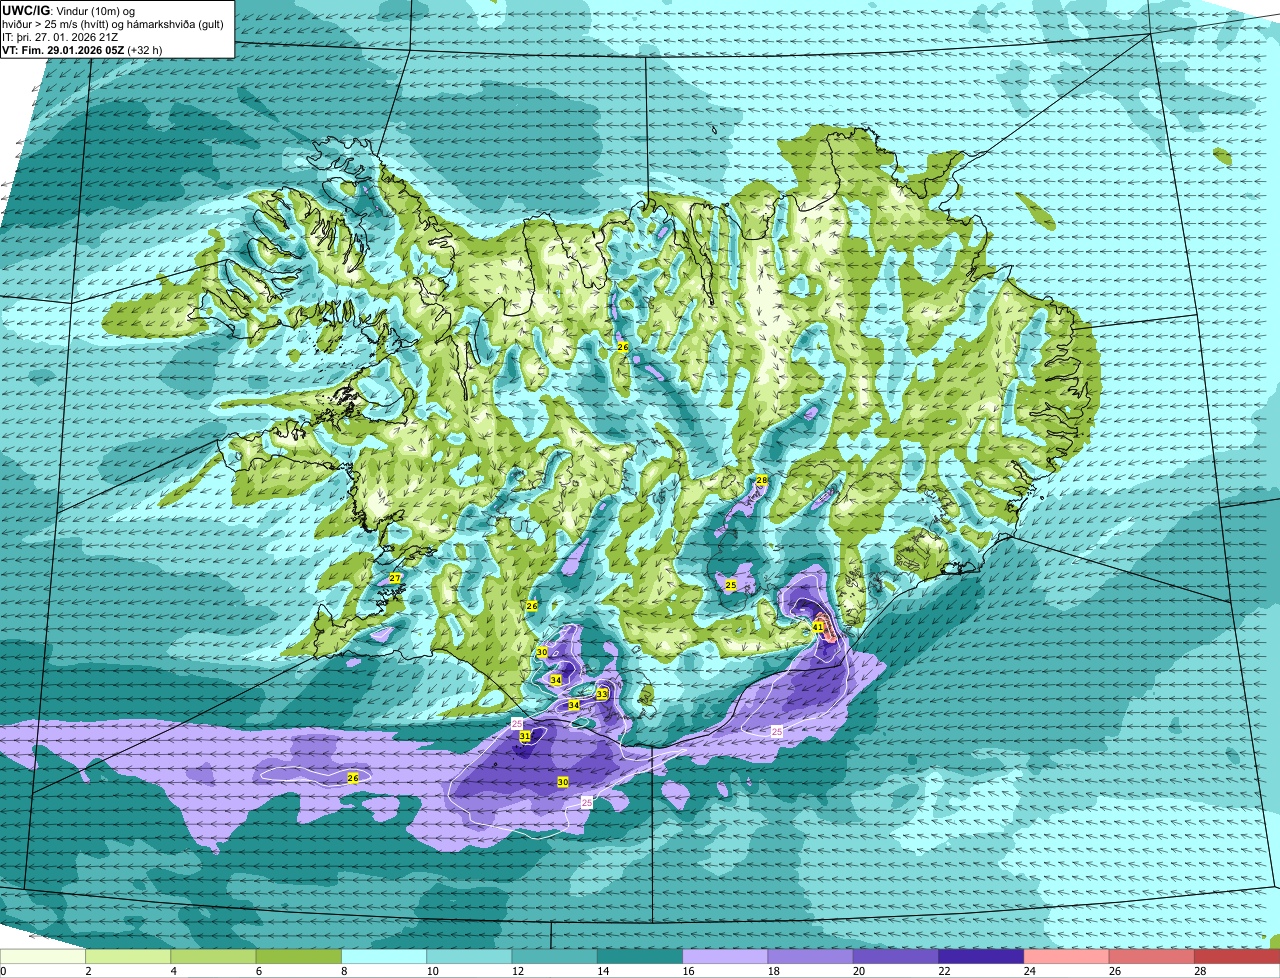Click the legend tick value 28
This screenshot has height=978, width=1280.
click(1198, 971)
